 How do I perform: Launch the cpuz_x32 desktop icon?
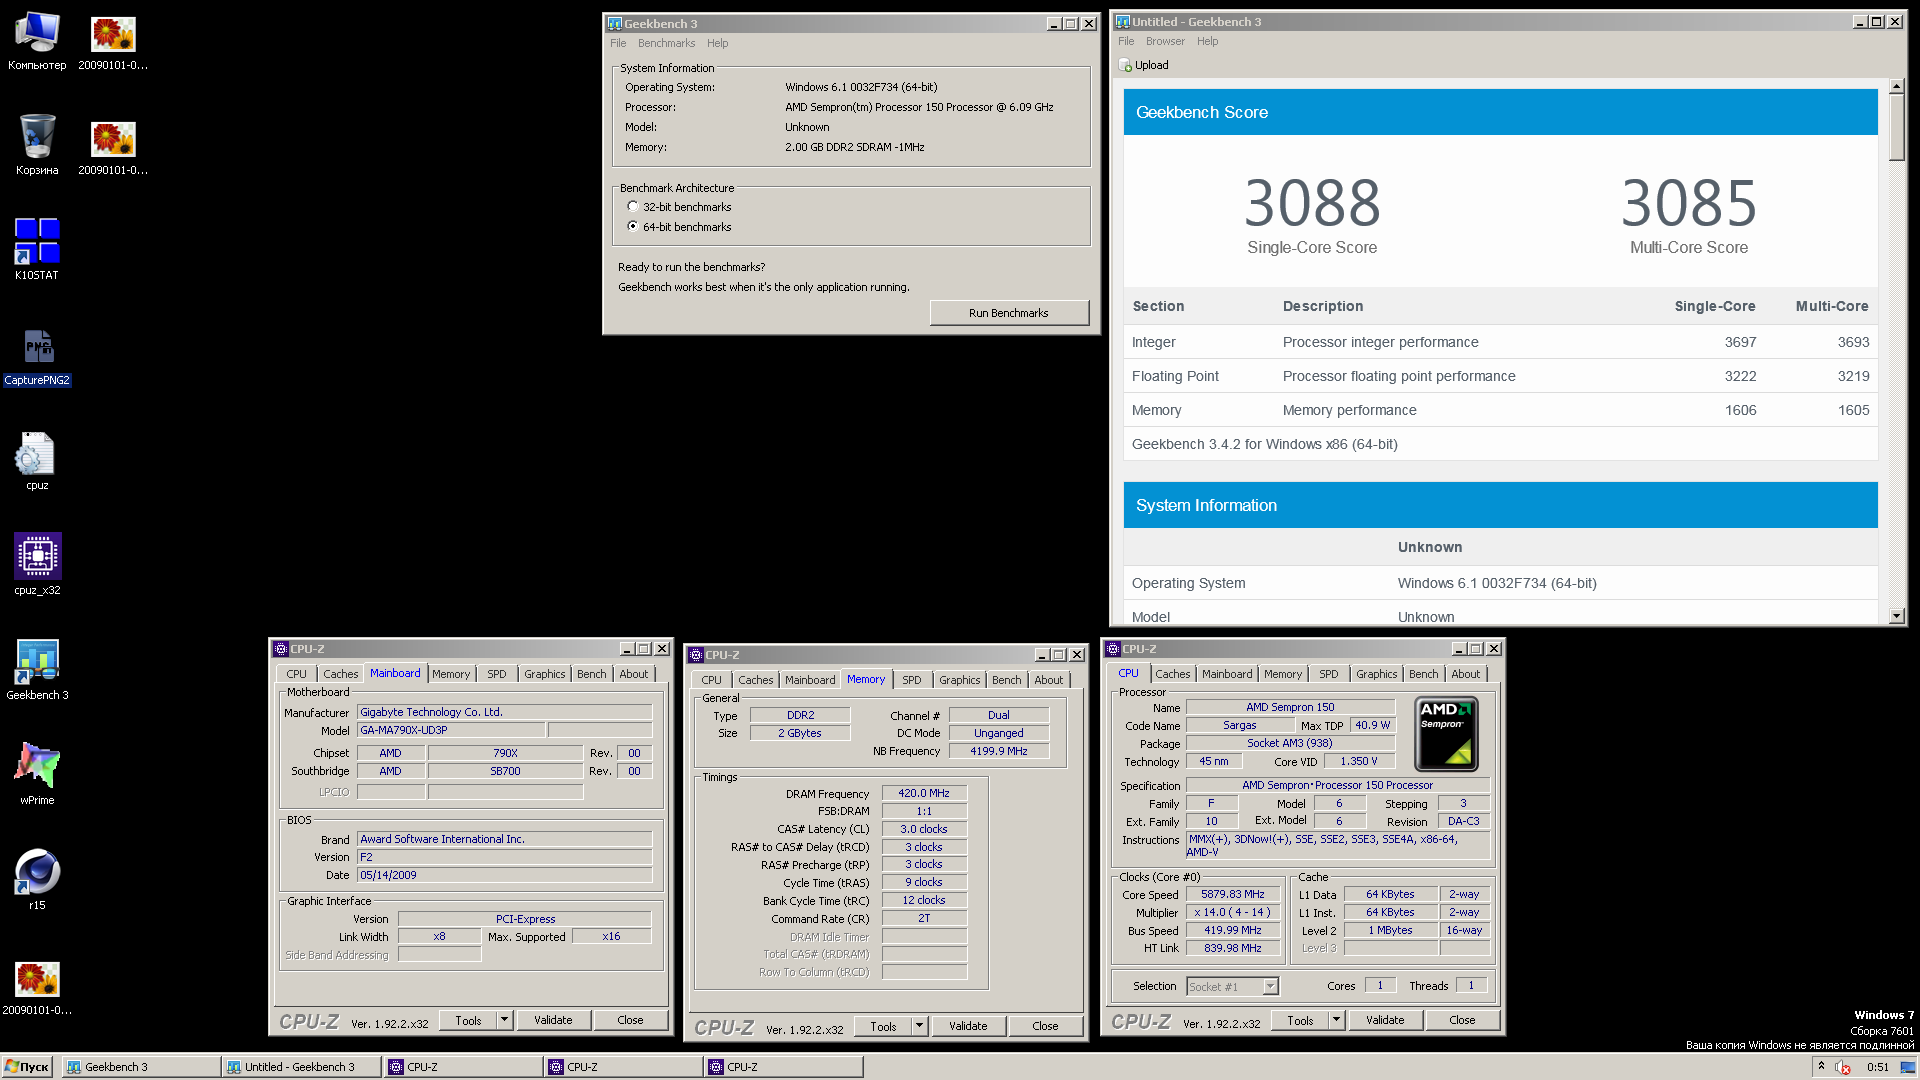[37, 565]
